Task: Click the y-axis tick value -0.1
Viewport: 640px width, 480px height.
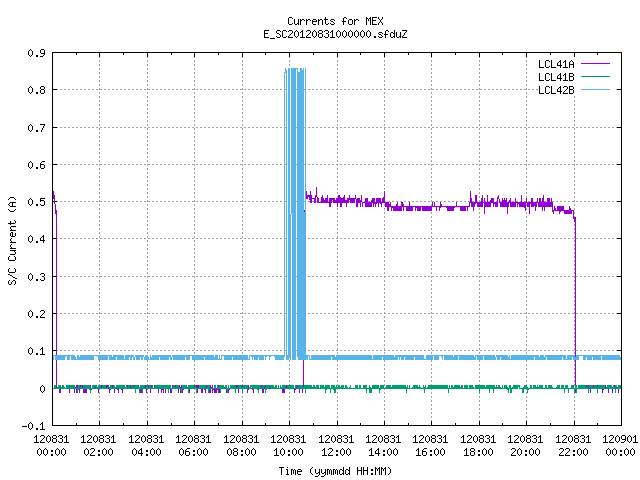Action: click(x=33, y=426)
